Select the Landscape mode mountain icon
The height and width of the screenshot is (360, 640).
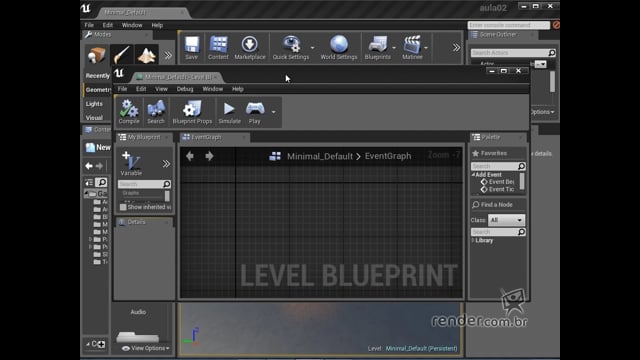click(x=147, y=55)
